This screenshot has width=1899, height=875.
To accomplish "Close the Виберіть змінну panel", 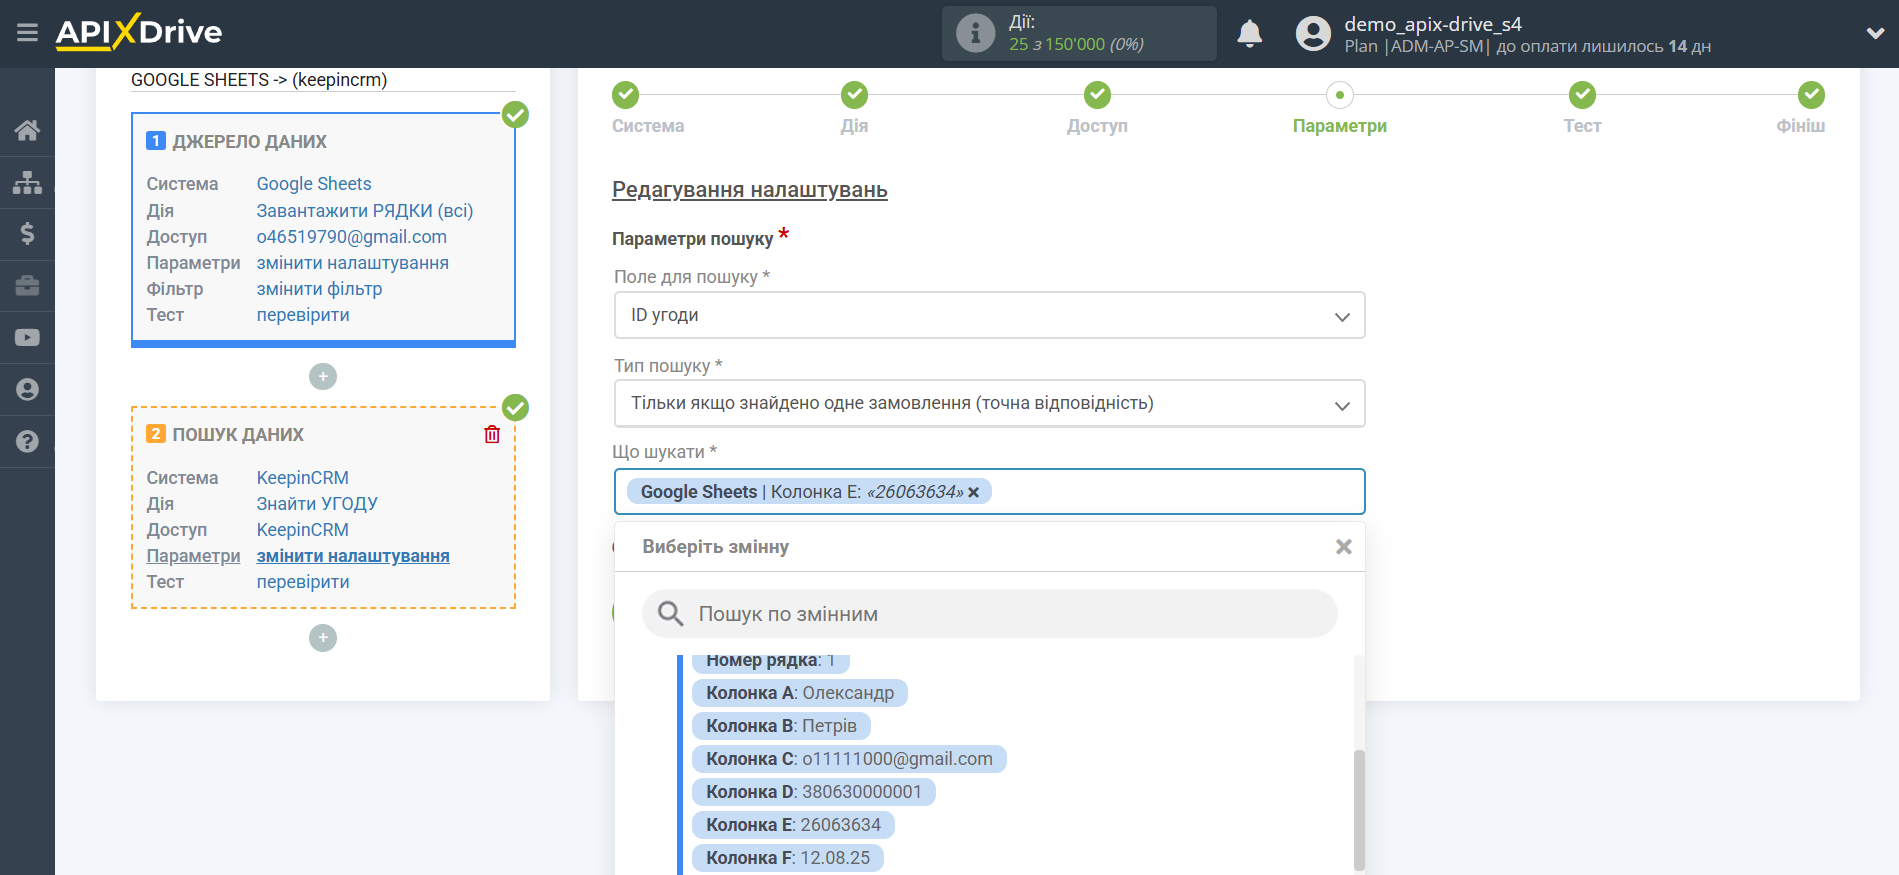I will pos(1343,547).
